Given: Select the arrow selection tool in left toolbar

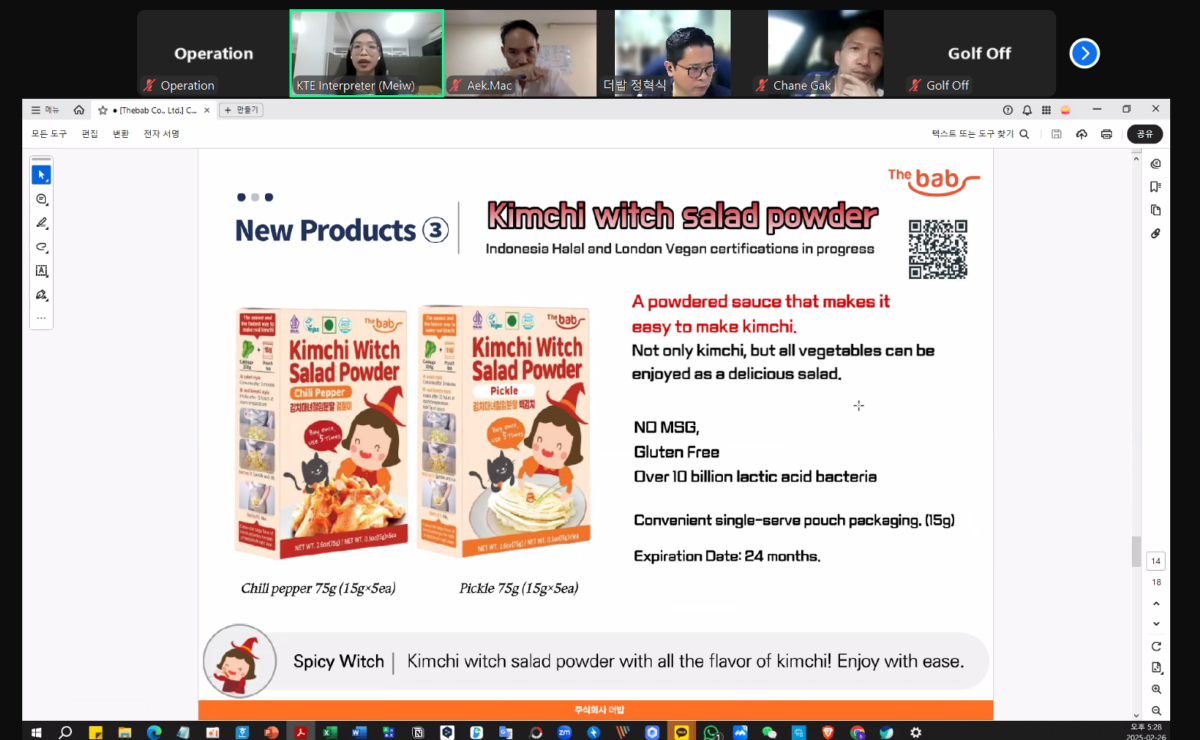Looking at the screenshot, I should coord(41,175).
